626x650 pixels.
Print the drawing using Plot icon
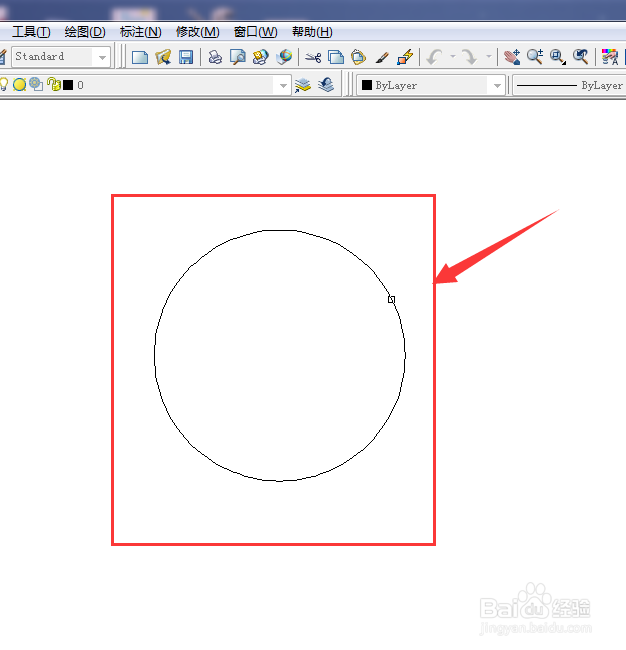point(215,57)
